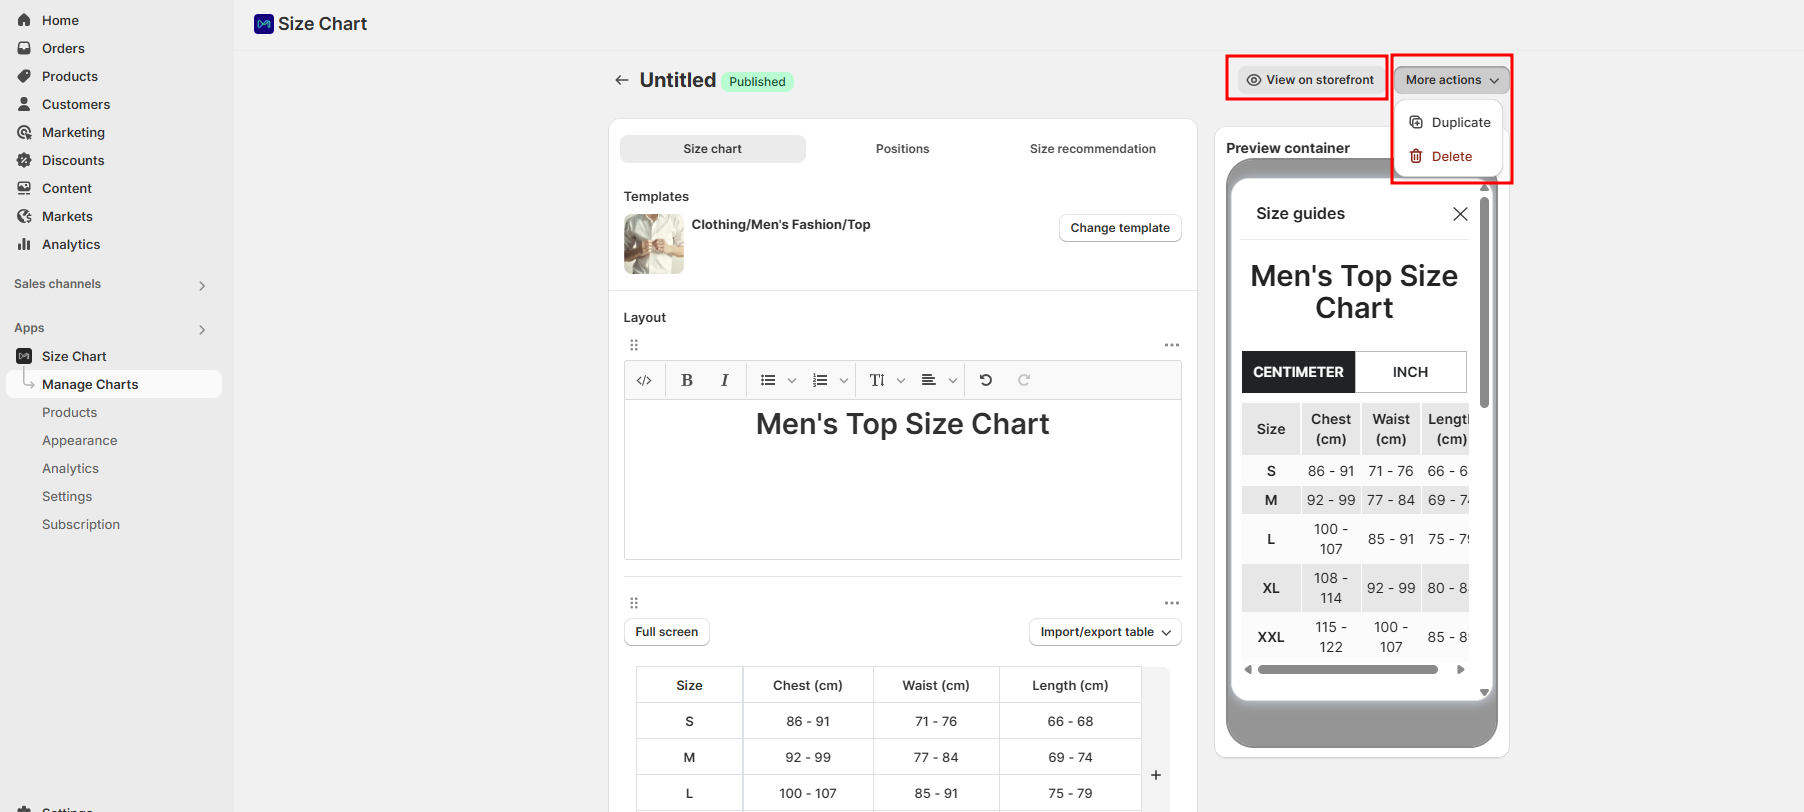Close the Size guides preview popup
This screenshot has width=1804, height=812.
[x=1460, y=214]
